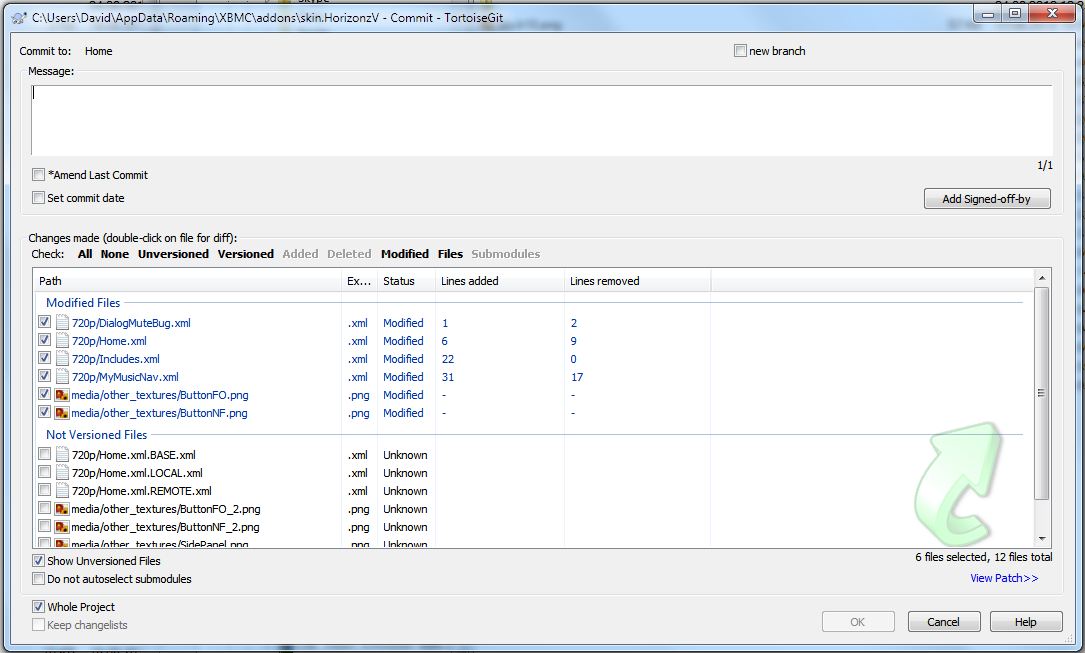Viewport: 1085px width, 653px height.
Task: Click the "6 files selected, 12 files total" text
Action: pyautogui.click(x=983, y=557)
